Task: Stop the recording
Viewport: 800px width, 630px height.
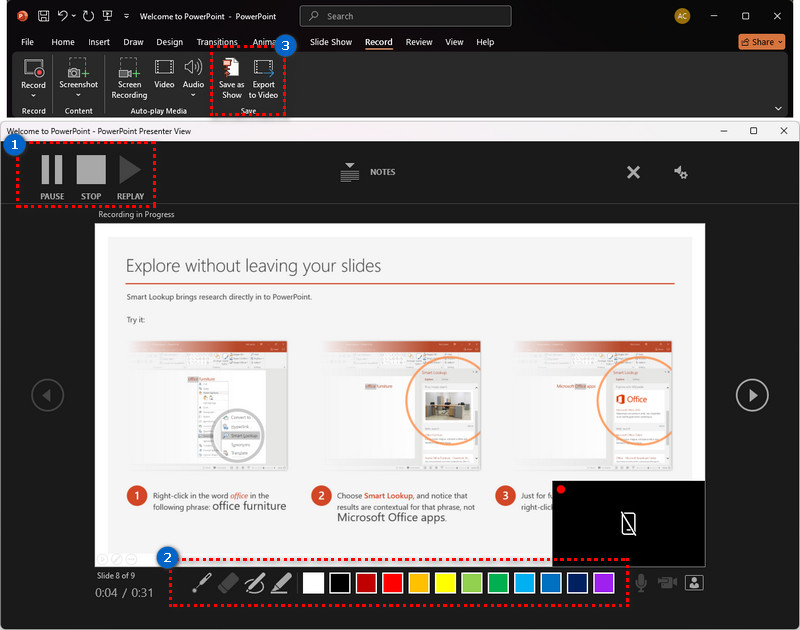Action: (91, 177)
